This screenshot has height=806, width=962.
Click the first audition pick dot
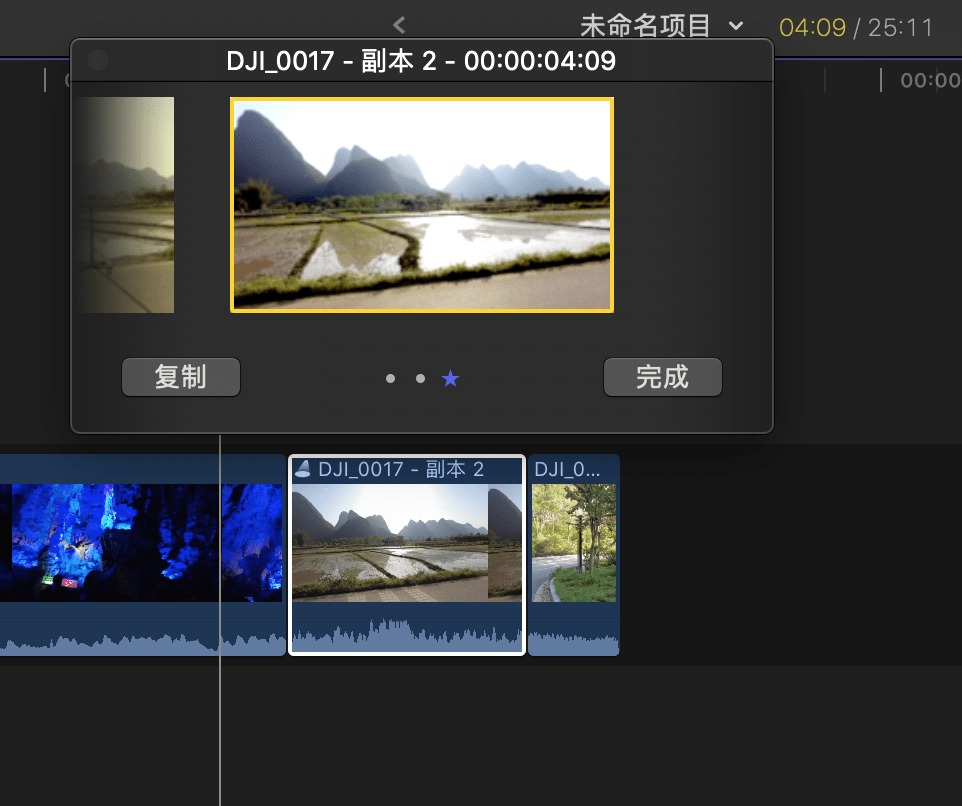click(390, 378)
